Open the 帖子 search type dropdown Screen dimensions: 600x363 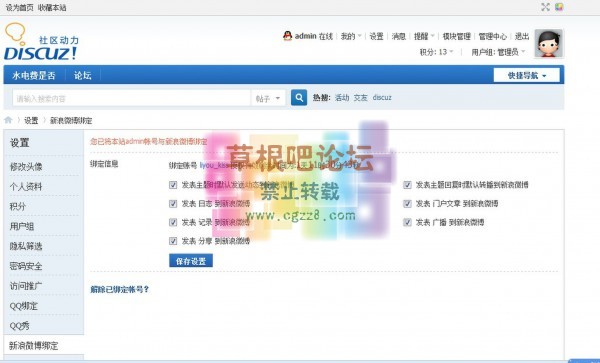coord(268,98)
